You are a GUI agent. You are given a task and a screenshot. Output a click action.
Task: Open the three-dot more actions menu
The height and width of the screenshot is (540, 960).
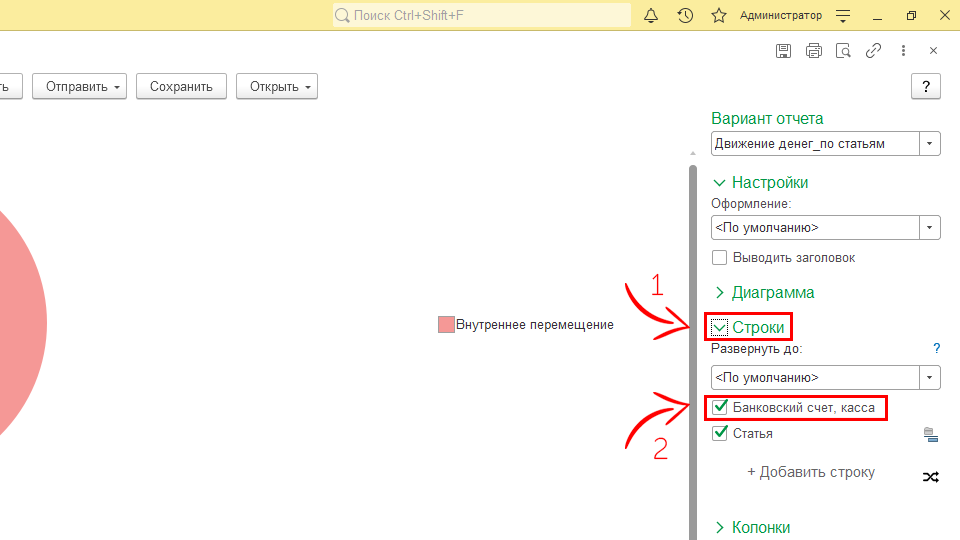point(903,50)
